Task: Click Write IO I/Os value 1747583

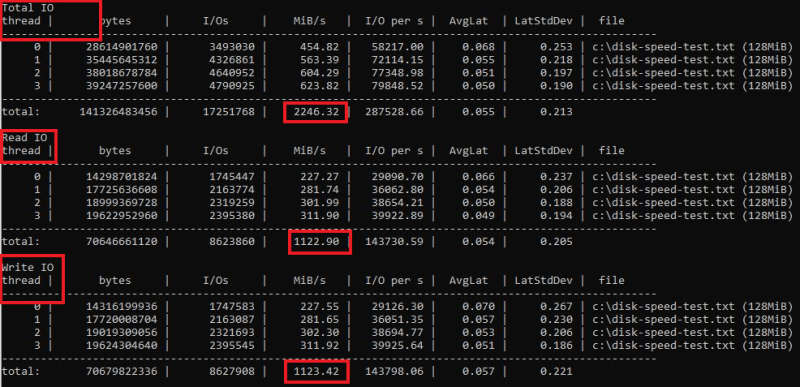Action: click(231, 307)
